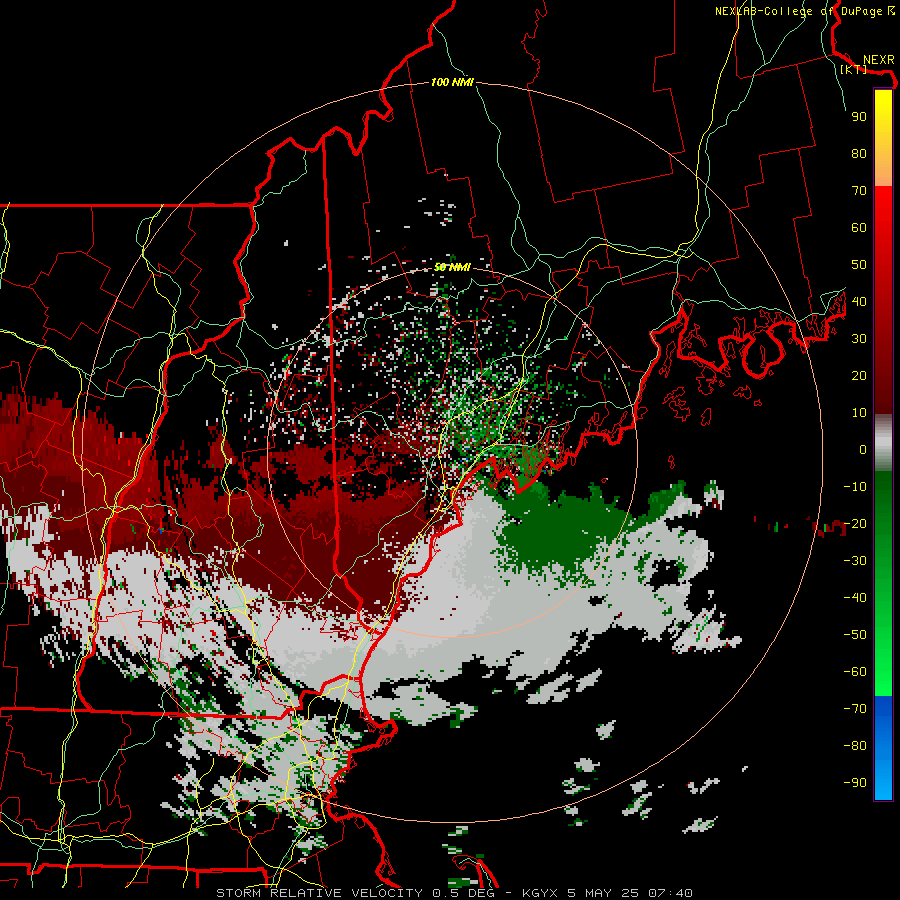Click the yellow top segment of color bar
Viewport: 900px width, 900px height.
883,138
